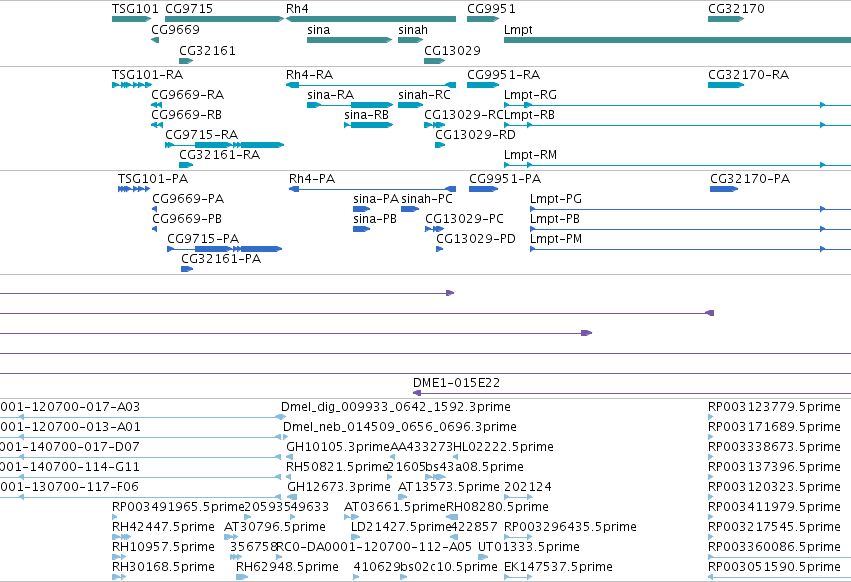Select the RH50821.5prime EST label

337,467
